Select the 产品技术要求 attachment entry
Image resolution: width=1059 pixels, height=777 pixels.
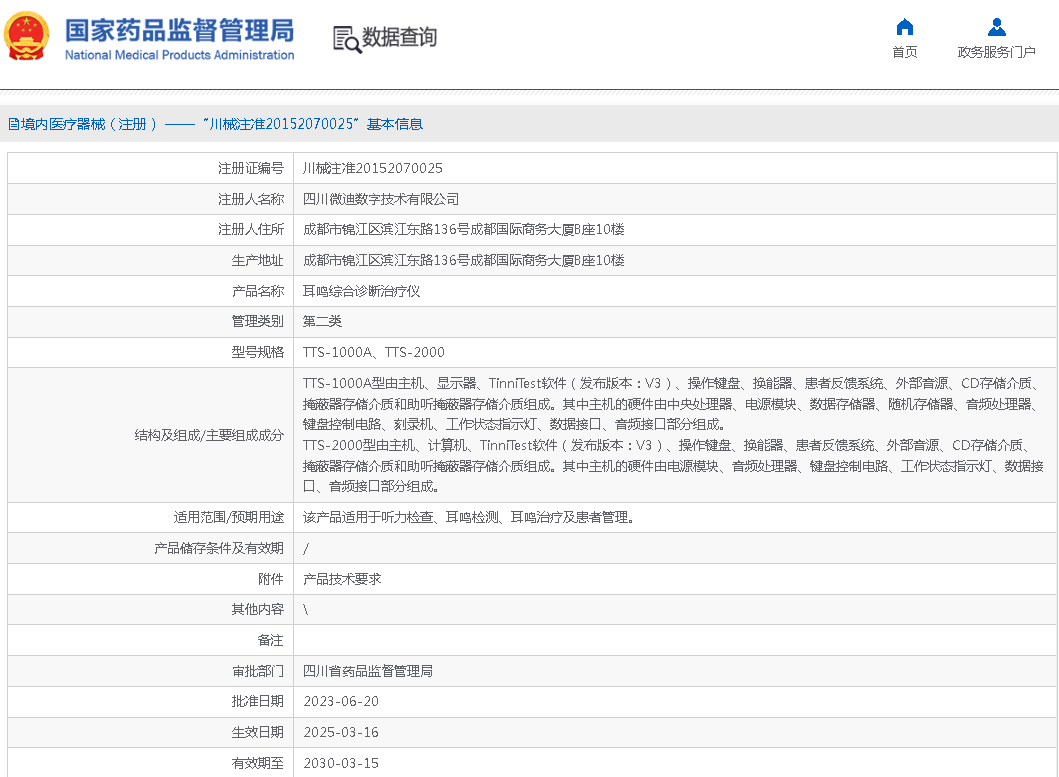[x=342, y=579]
